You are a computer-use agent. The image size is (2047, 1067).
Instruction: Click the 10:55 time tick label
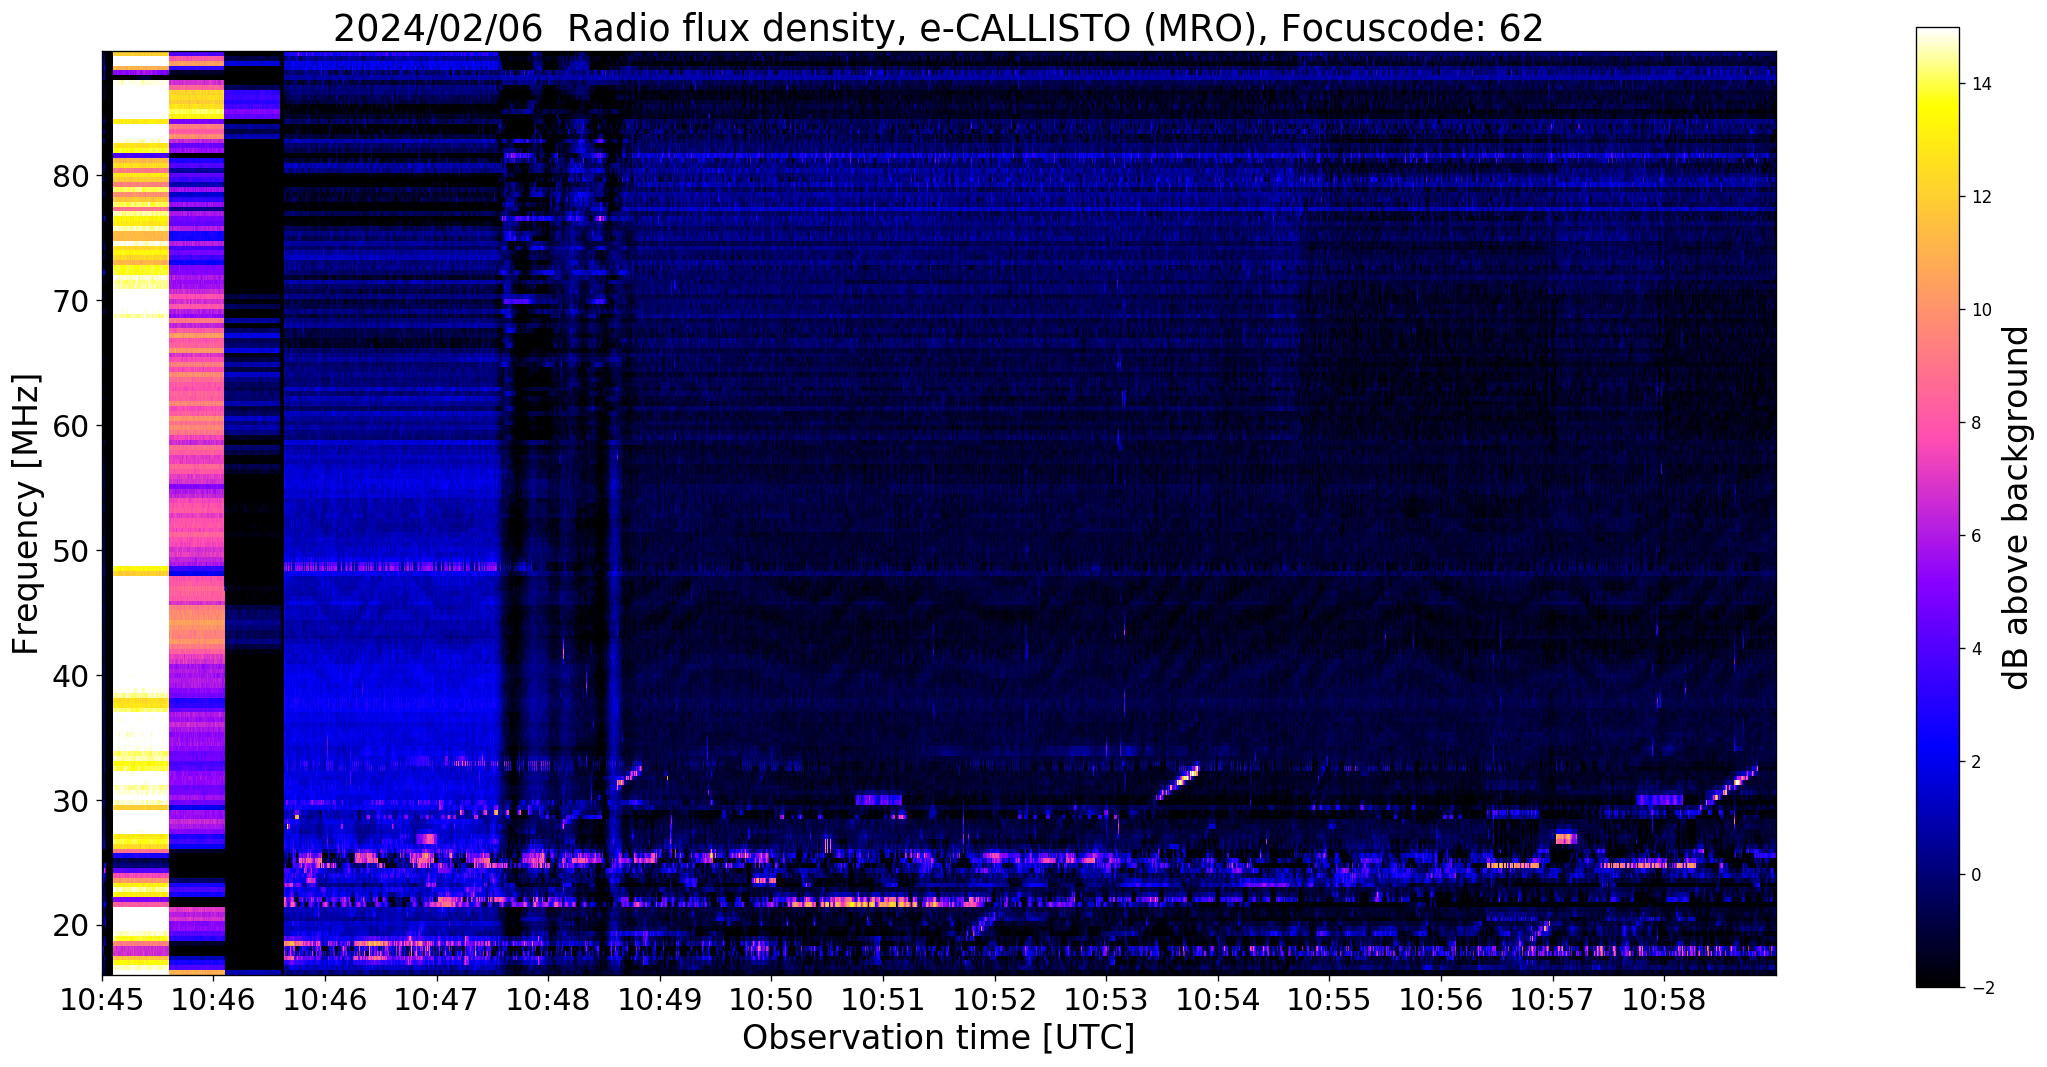point(1329,1000)
